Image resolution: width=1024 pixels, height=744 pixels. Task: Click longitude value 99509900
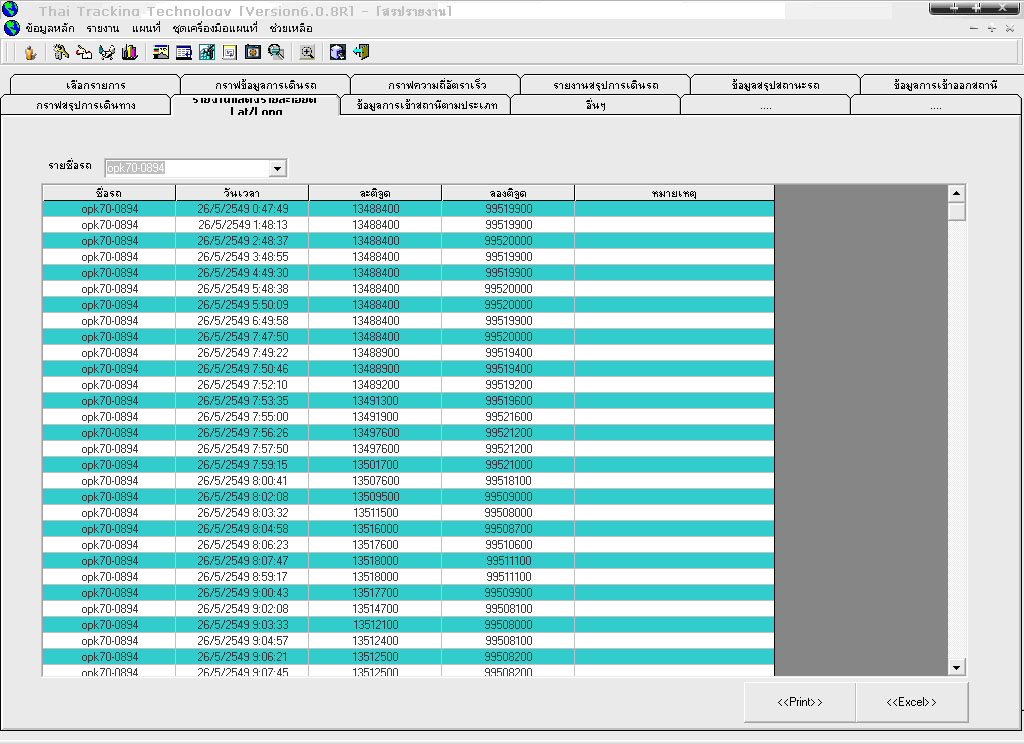pos(509,593)
